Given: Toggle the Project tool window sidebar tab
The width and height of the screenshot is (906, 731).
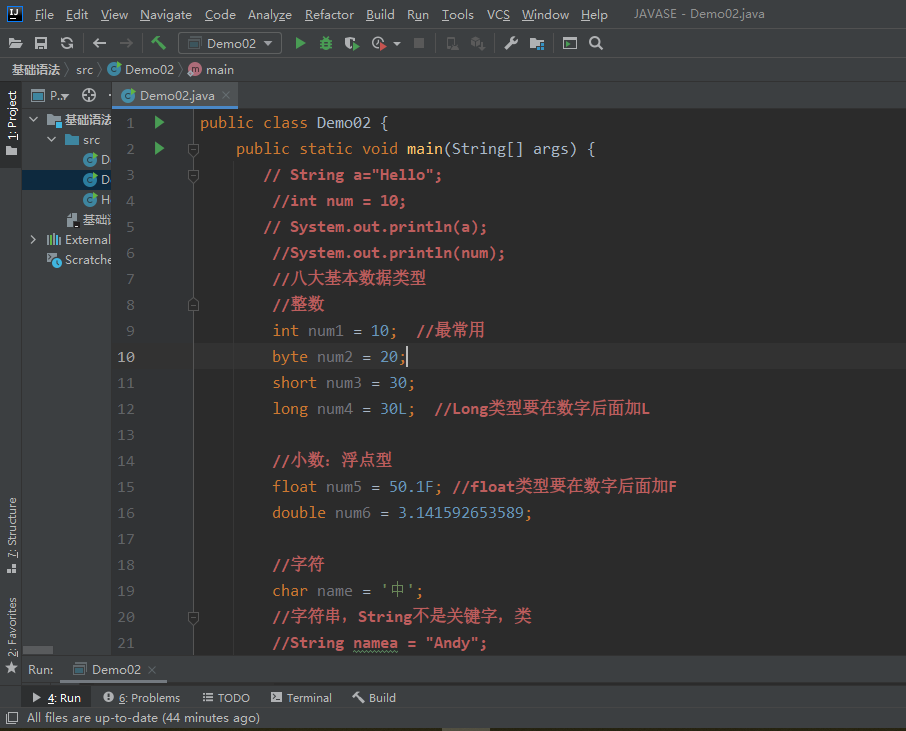Looking at the screenshot, I should pyautogui.click(x=11, y=120).
